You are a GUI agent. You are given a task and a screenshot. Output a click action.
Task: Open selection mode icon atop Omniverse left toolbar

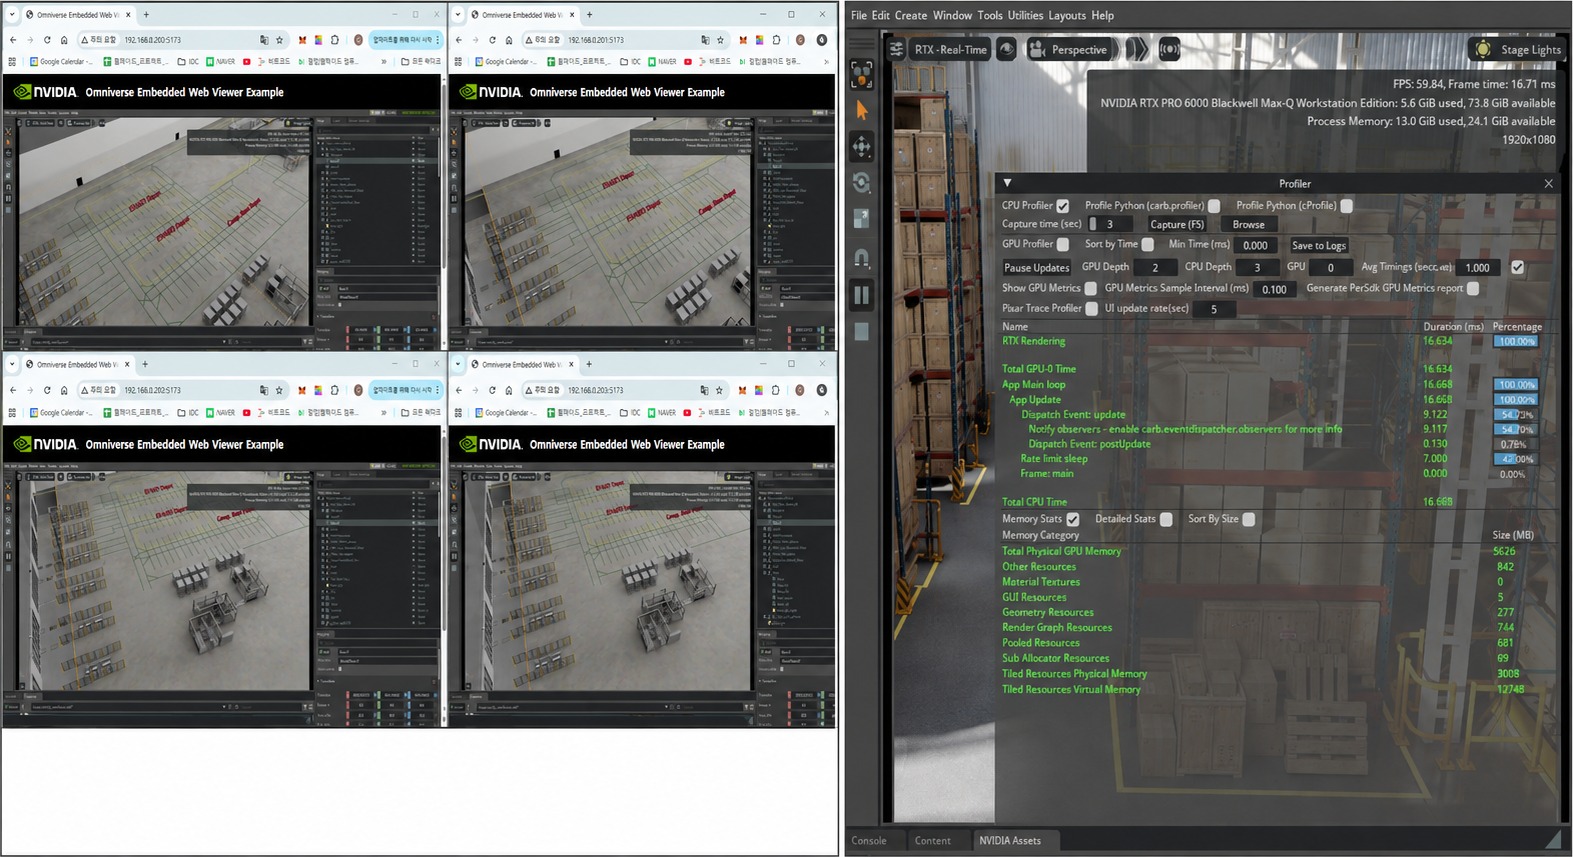(861, 75)
